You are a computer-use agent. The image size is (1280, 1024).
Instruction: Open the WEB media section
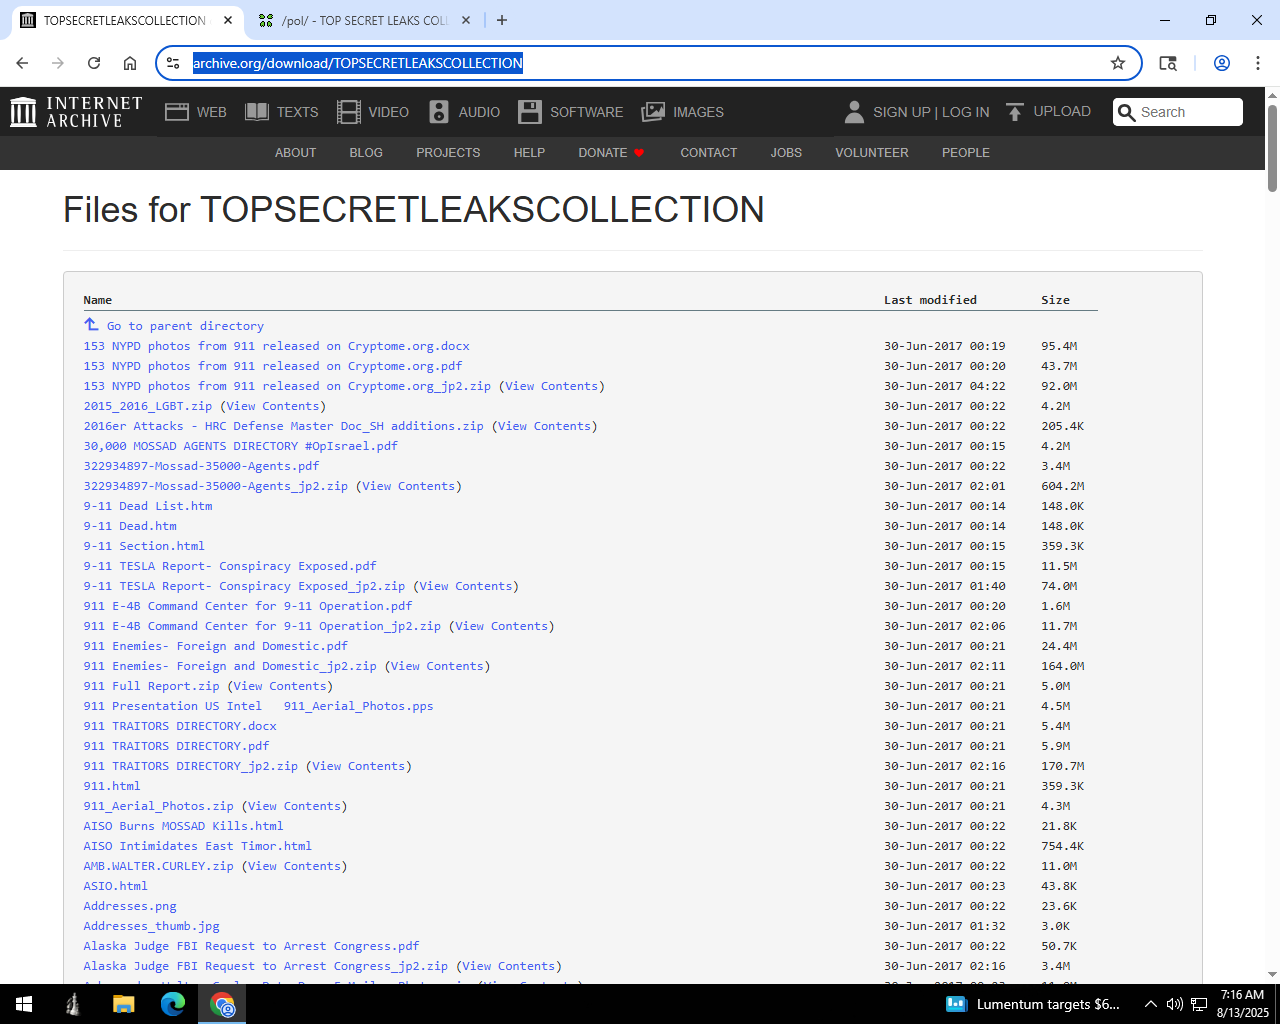coord(196,112)
